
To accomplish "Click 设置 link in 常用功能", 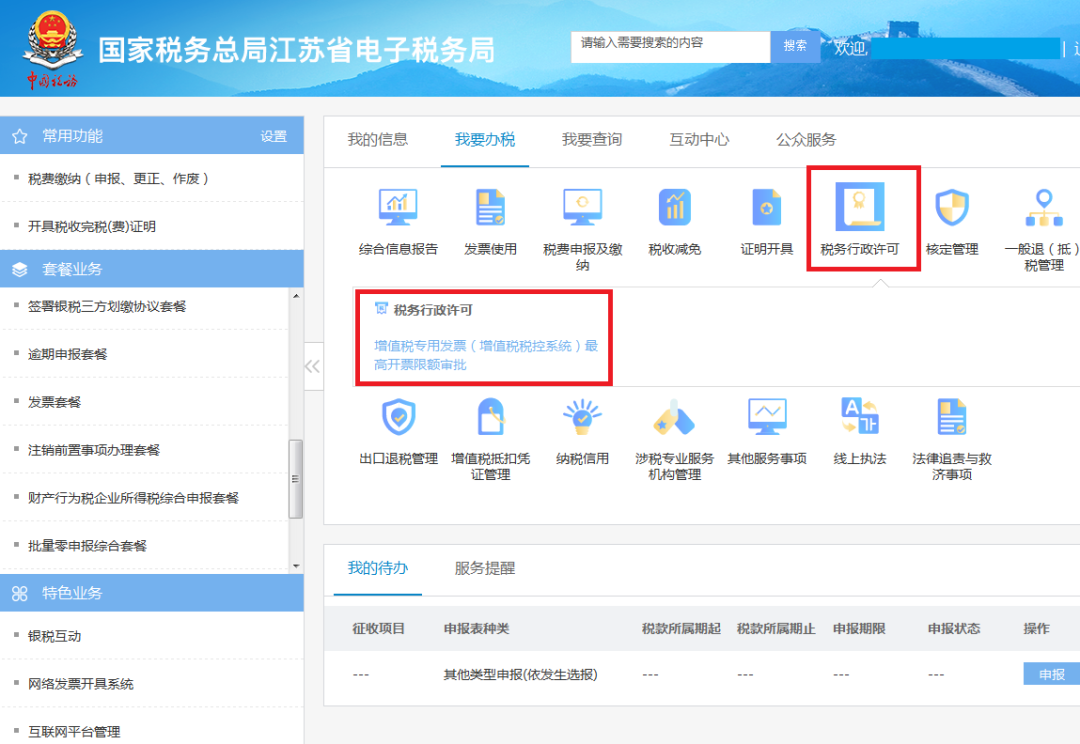I will 273,136.
